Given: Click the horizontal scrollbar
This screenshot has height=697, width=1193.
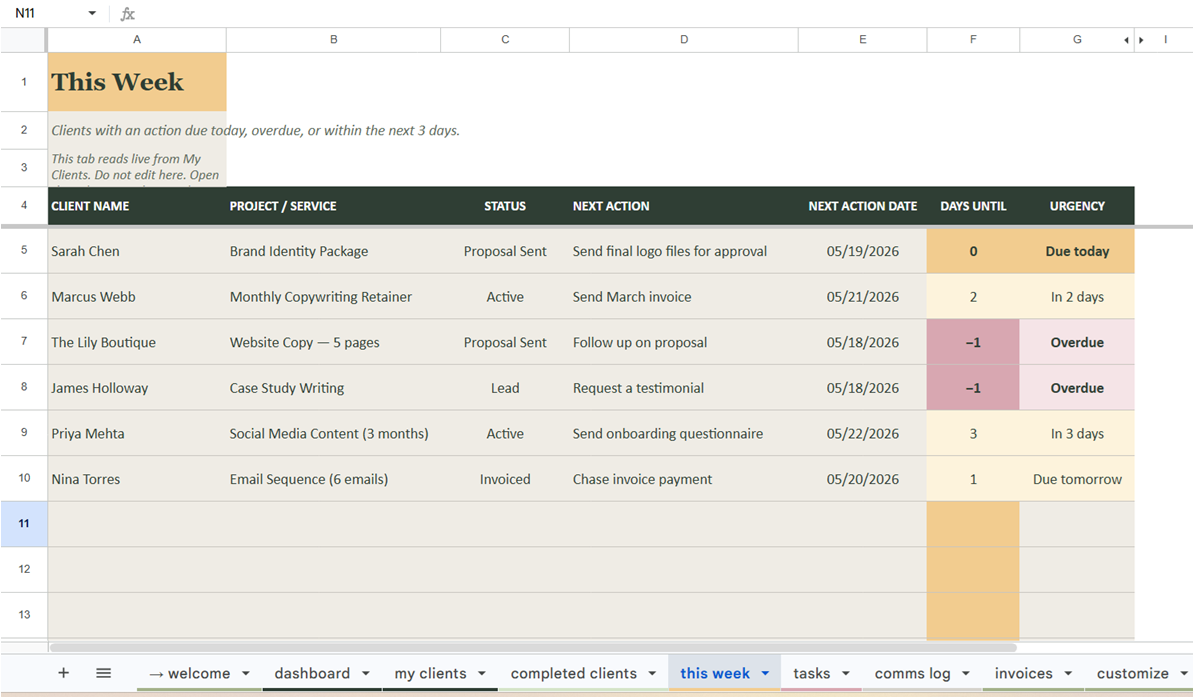Looking at the screenshot, I should [x=533, y=648].
